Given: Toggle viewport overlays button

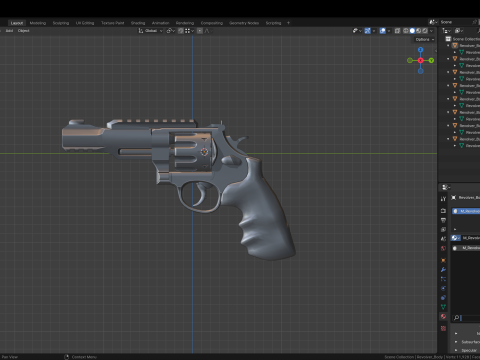Looking at the screenshot, I should [x=383, y=31].
